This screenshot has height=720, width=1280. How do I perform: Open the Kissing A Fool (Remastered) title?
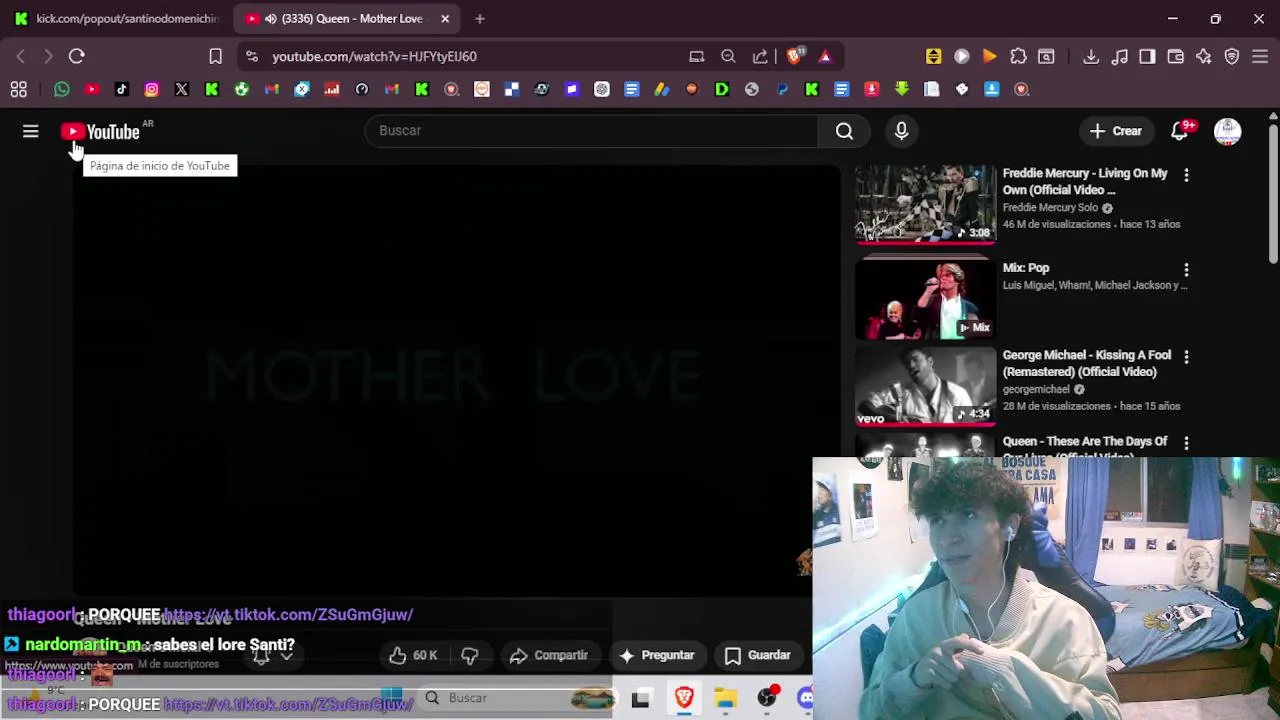pos(1087,363)
